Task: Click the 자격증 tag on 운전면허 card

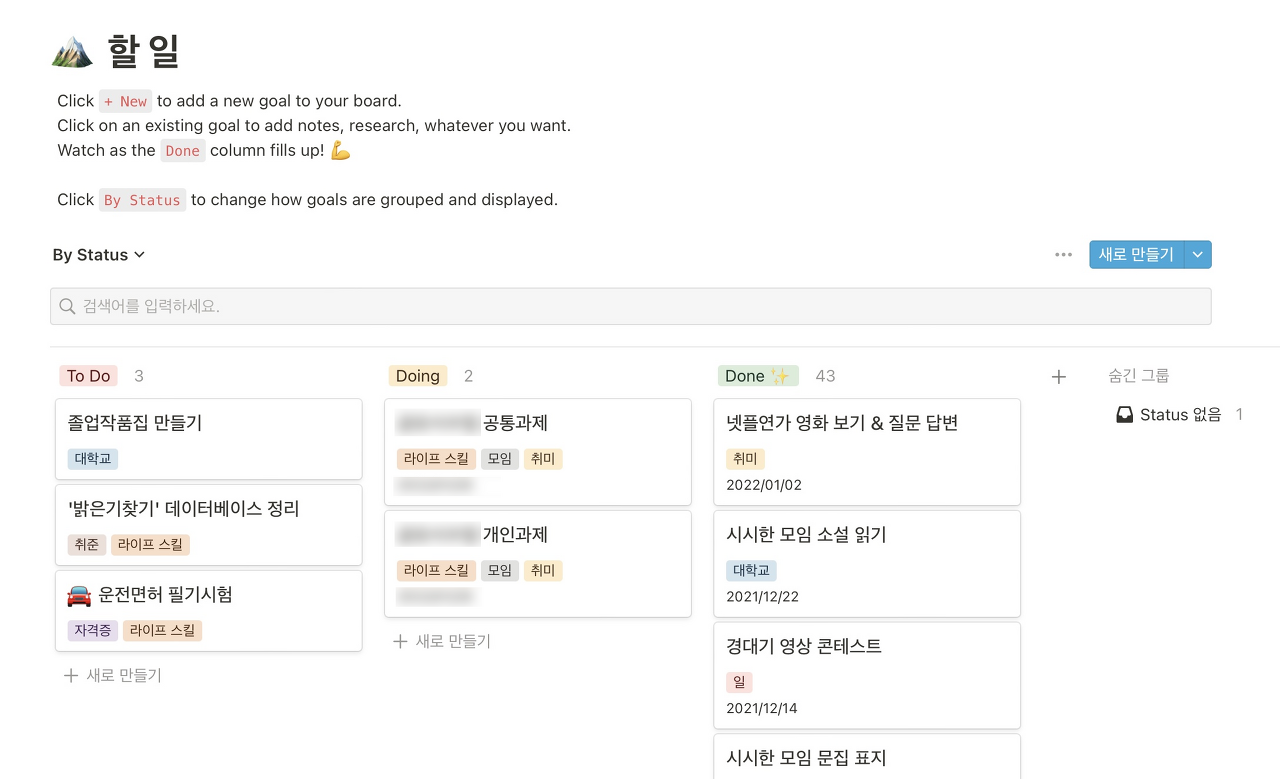Action: 93,631
